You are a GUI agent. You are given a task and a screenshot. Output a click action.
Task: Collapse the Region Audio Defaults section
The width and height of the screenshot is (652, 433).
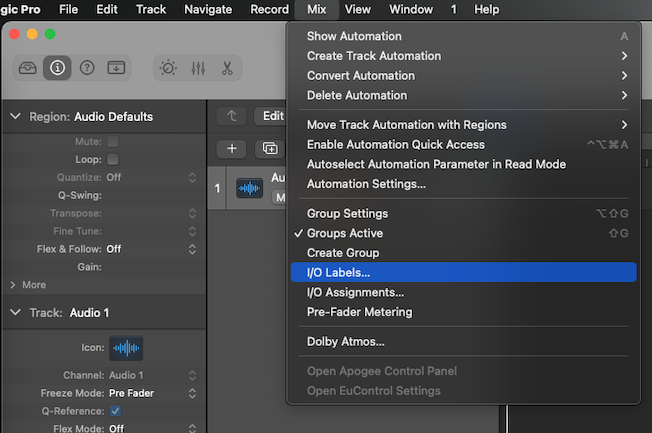click(15, 117)
